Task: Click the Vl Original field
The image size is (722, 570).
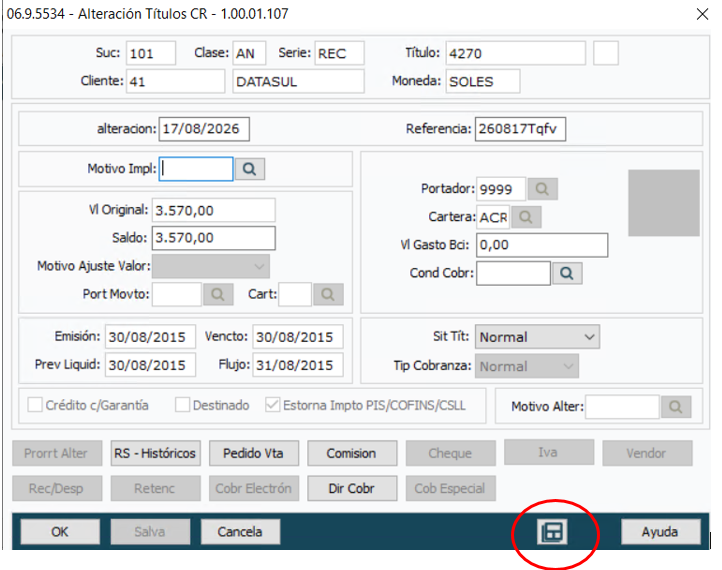Action: point(214,210)
